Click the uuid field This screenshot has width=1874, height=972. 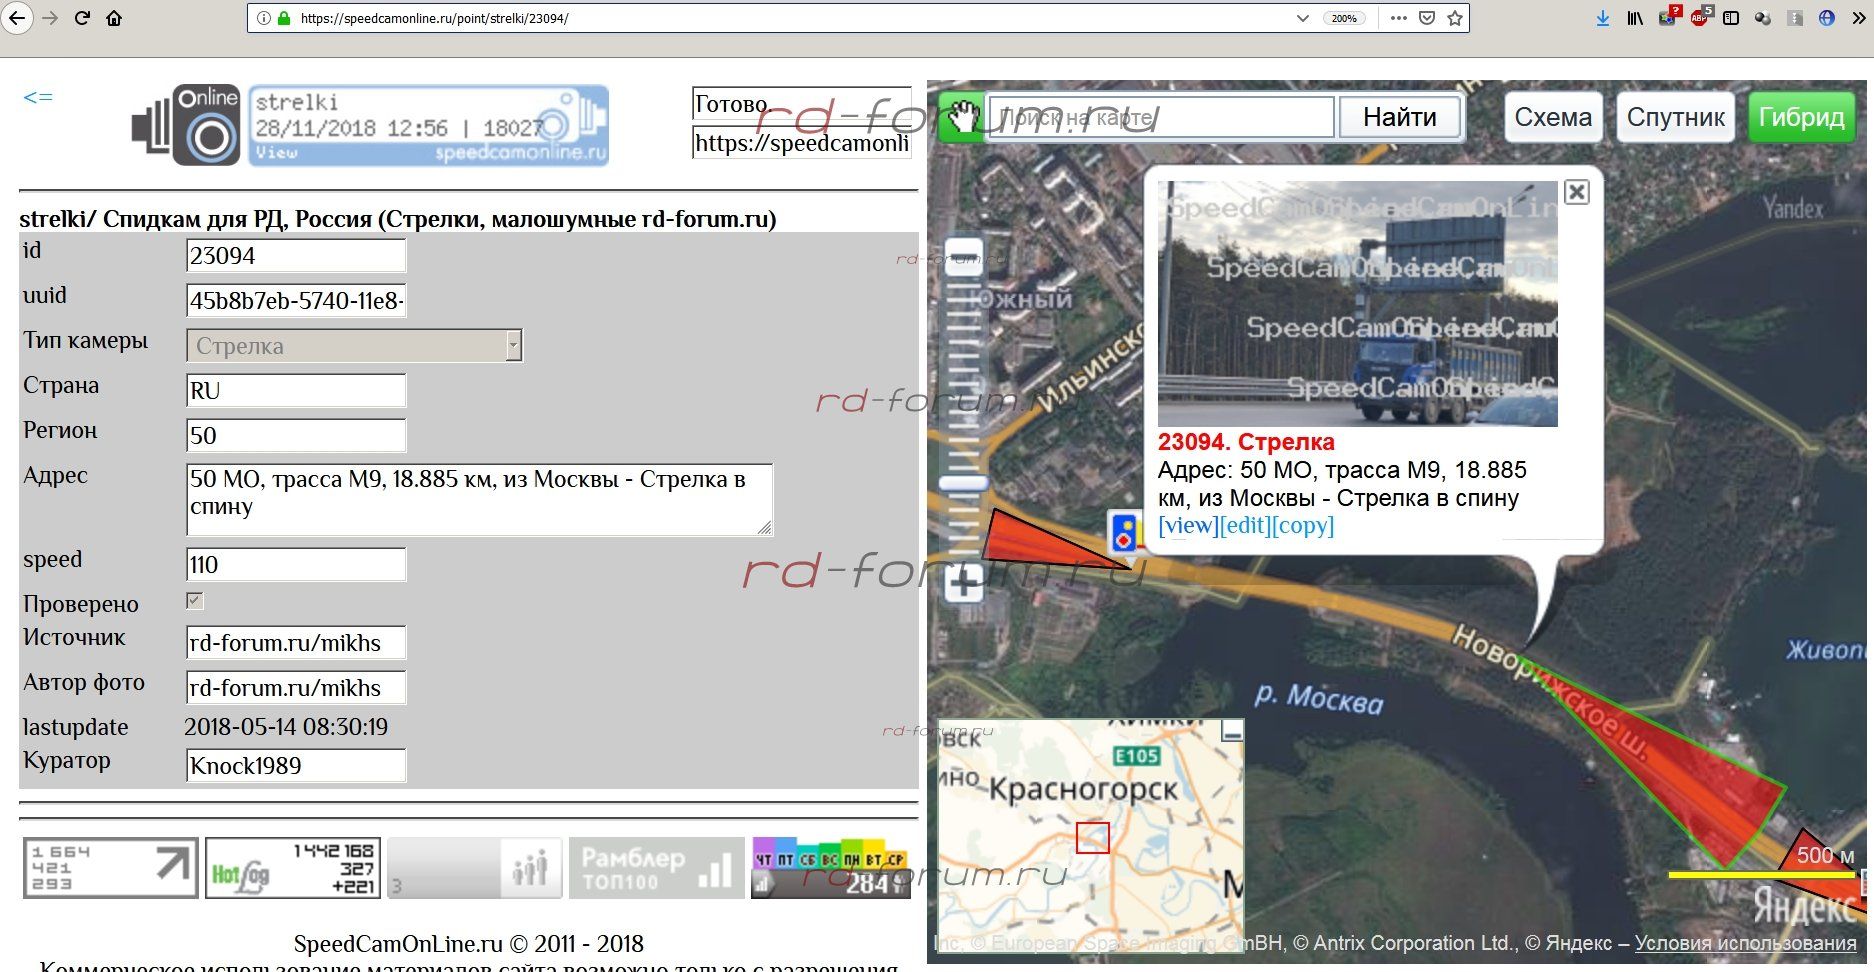pos(296,301)
